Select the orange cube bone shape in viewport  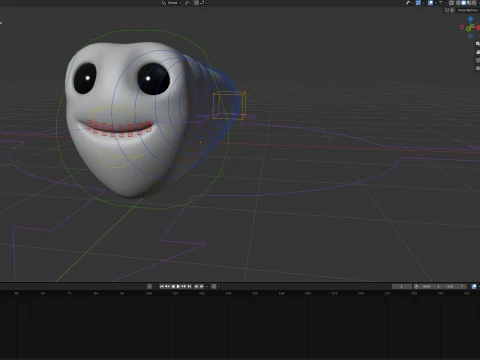229,105
